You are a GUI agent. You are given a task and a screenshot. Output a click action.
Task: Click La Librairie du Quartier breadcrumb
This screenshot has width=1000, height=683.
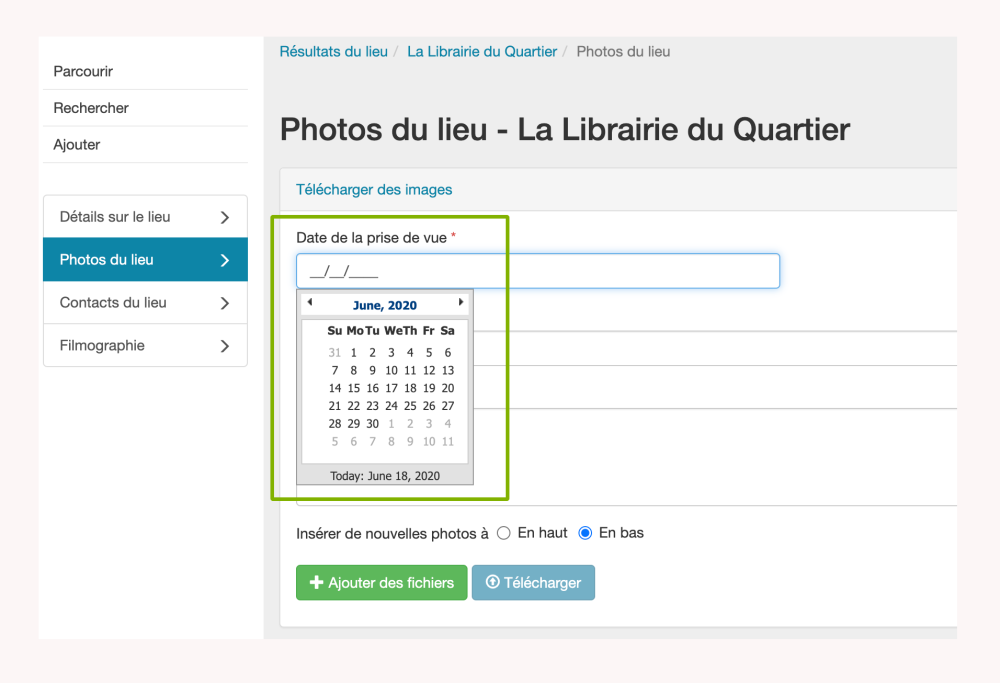pos(482,51)
